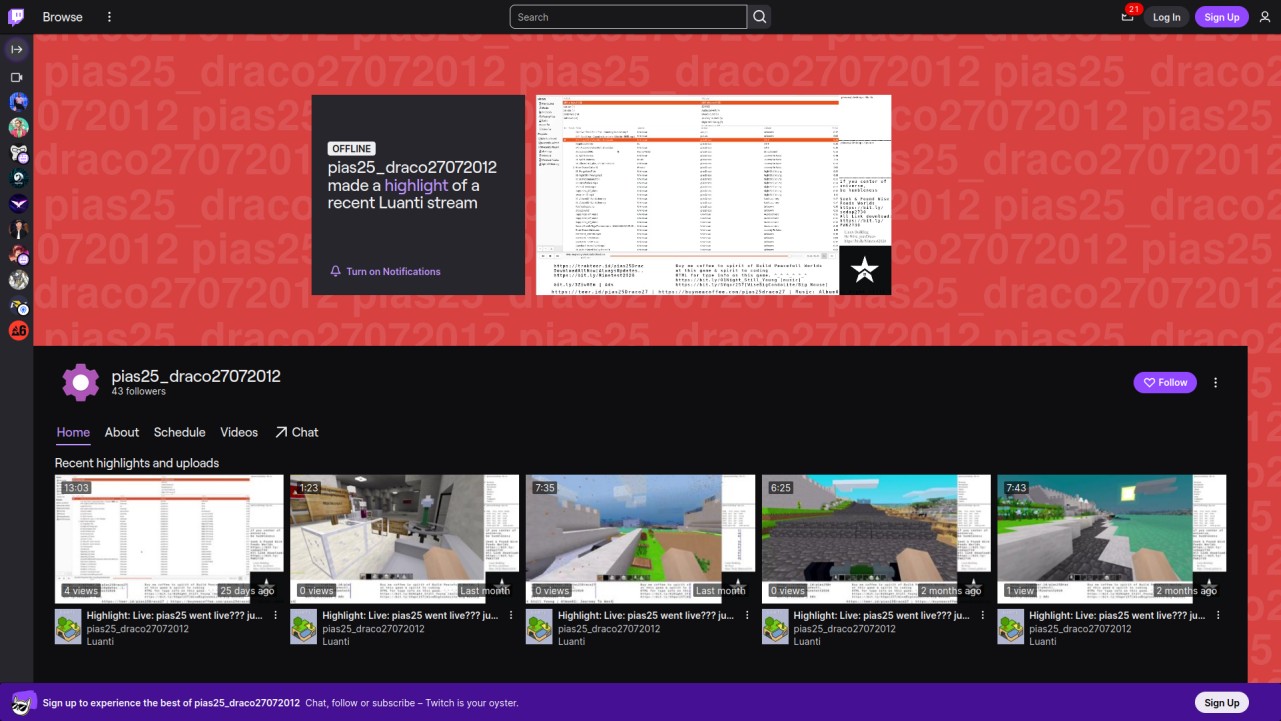Play the 1:23 highlight thumbnail
The height and width of the screenshot is (721, 1281).
[405, 539]
